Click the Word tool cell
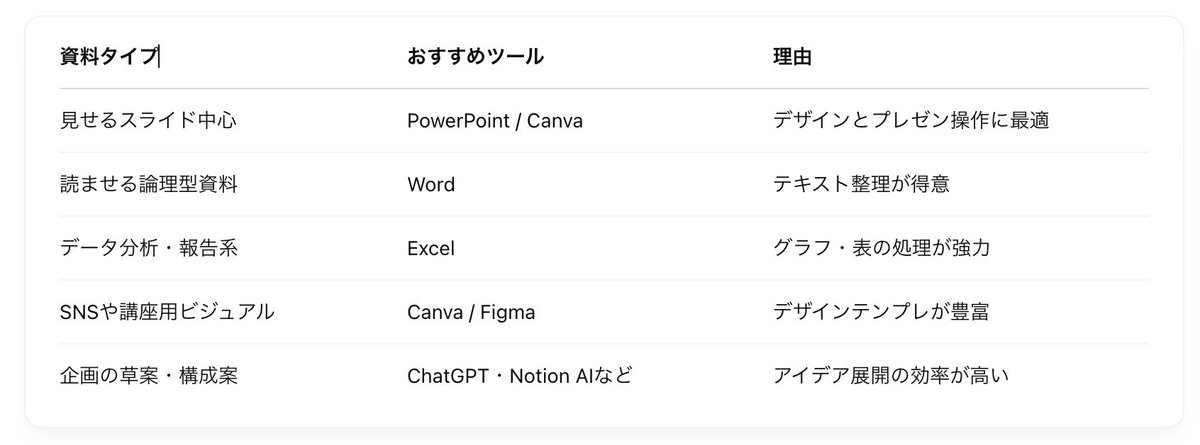Image resolution: width=1200 pixels, height=445 pixels. (x=431, y=184)
